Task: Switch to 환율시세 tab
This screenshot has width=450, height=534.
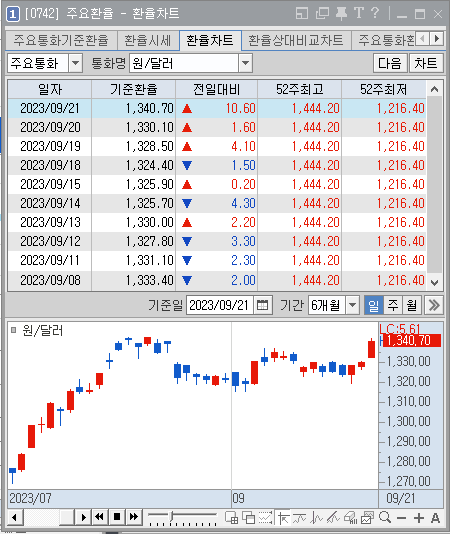Action: click(x=148, y=41)
